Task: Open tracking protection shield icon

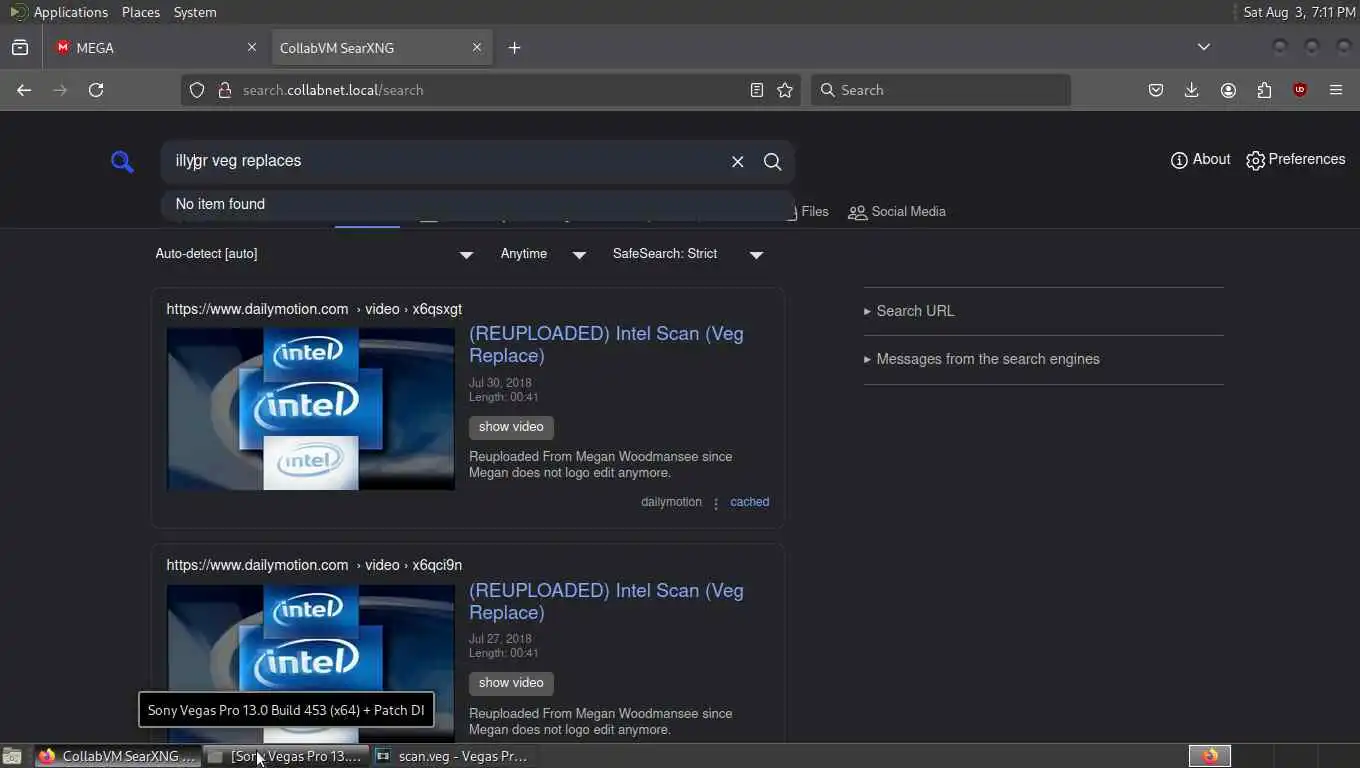Action: 197,90
